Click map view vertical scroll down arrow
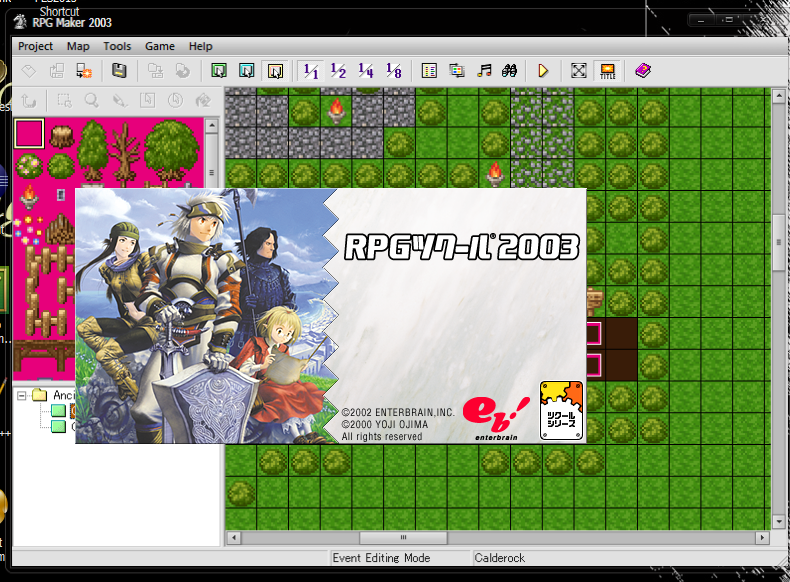Viewport: 790px width, 582px height. [778, 522]
